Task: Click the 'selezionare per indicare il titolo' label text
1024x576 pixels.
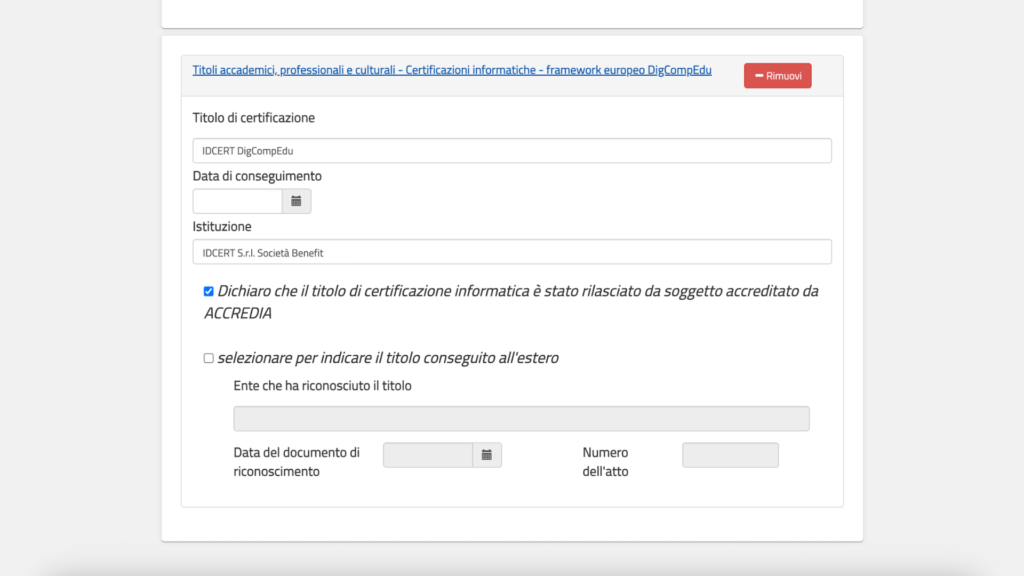Action: pos(388,358)
